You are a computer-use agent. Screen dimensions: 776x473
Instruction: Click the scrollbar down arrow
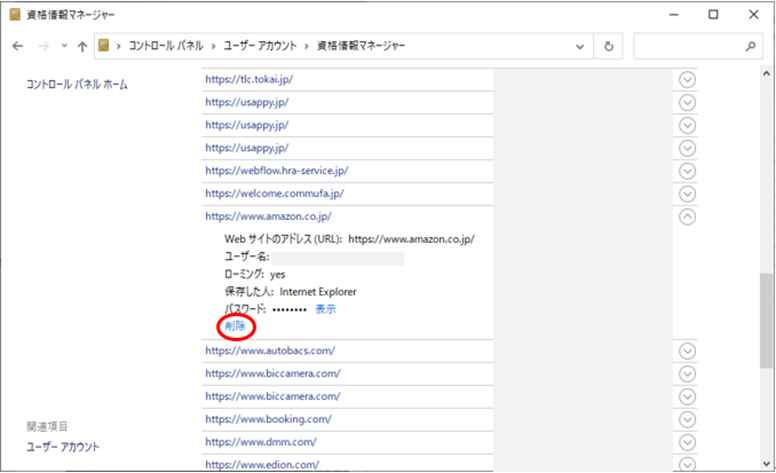click(766, 464)
